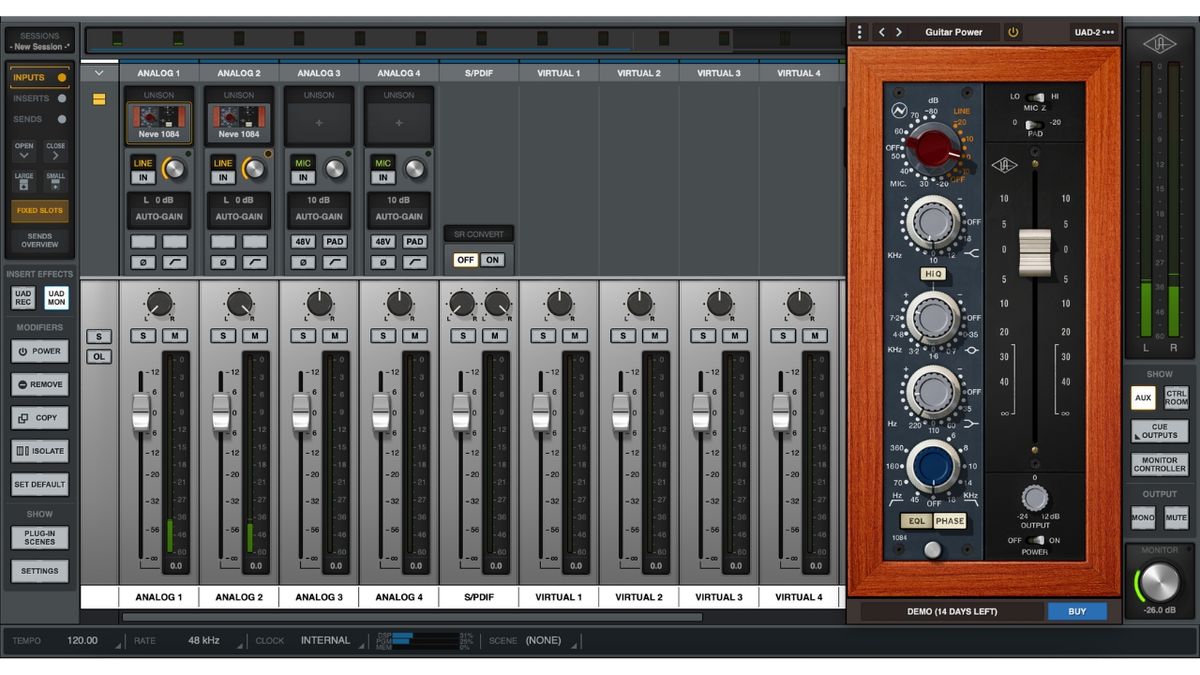Go to next plugin preset arrow
This screenshot has height=675, width=1200.
(x=899, y=32)
